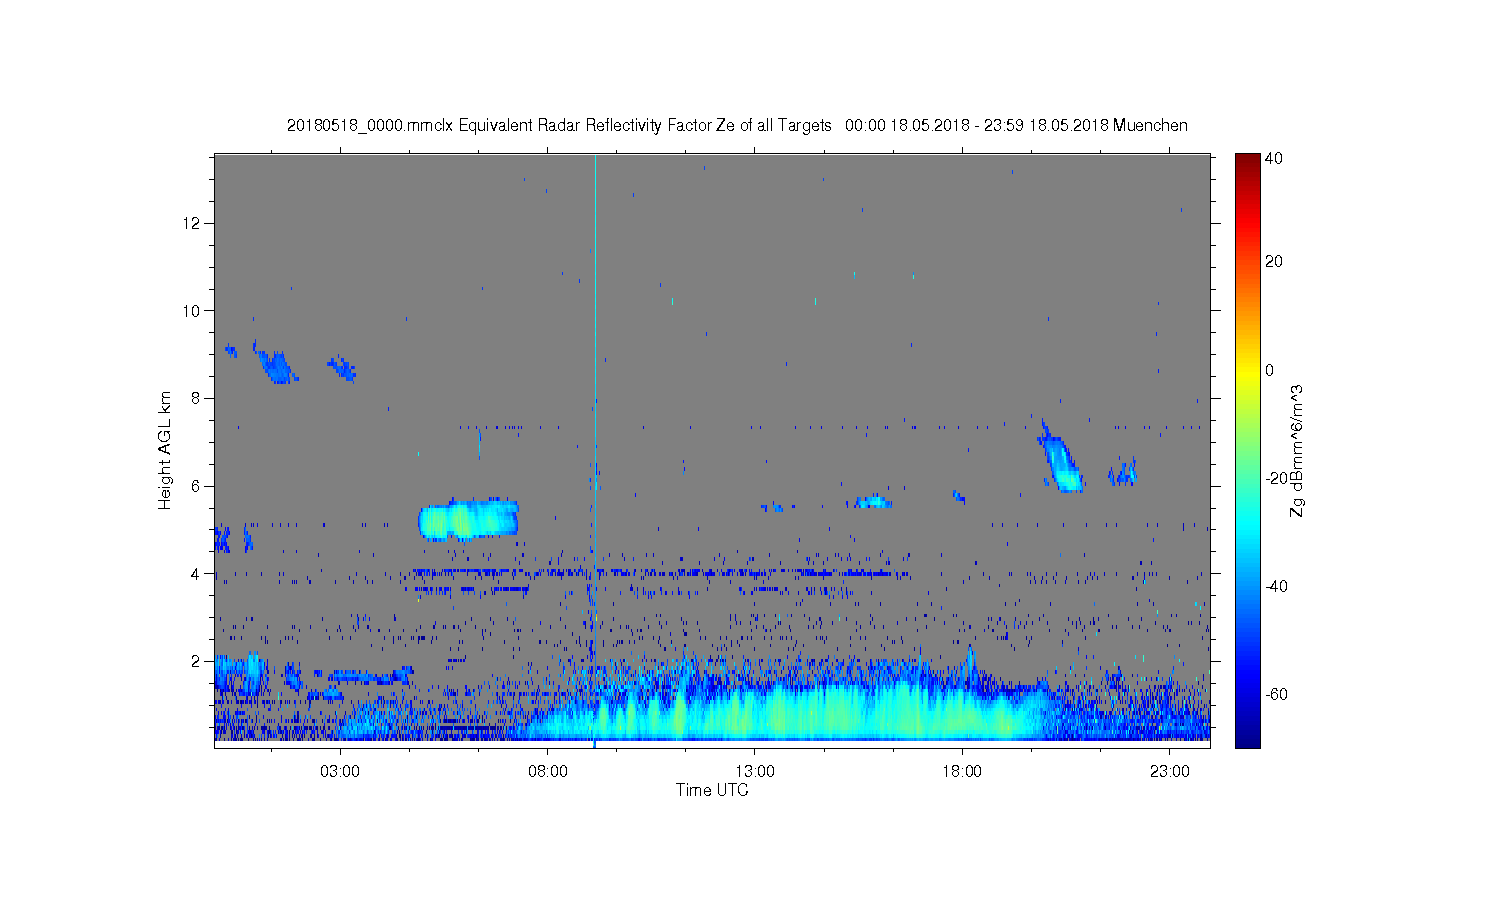Click the 23:00 time tick label
1500x900 pixels.
1170,772
